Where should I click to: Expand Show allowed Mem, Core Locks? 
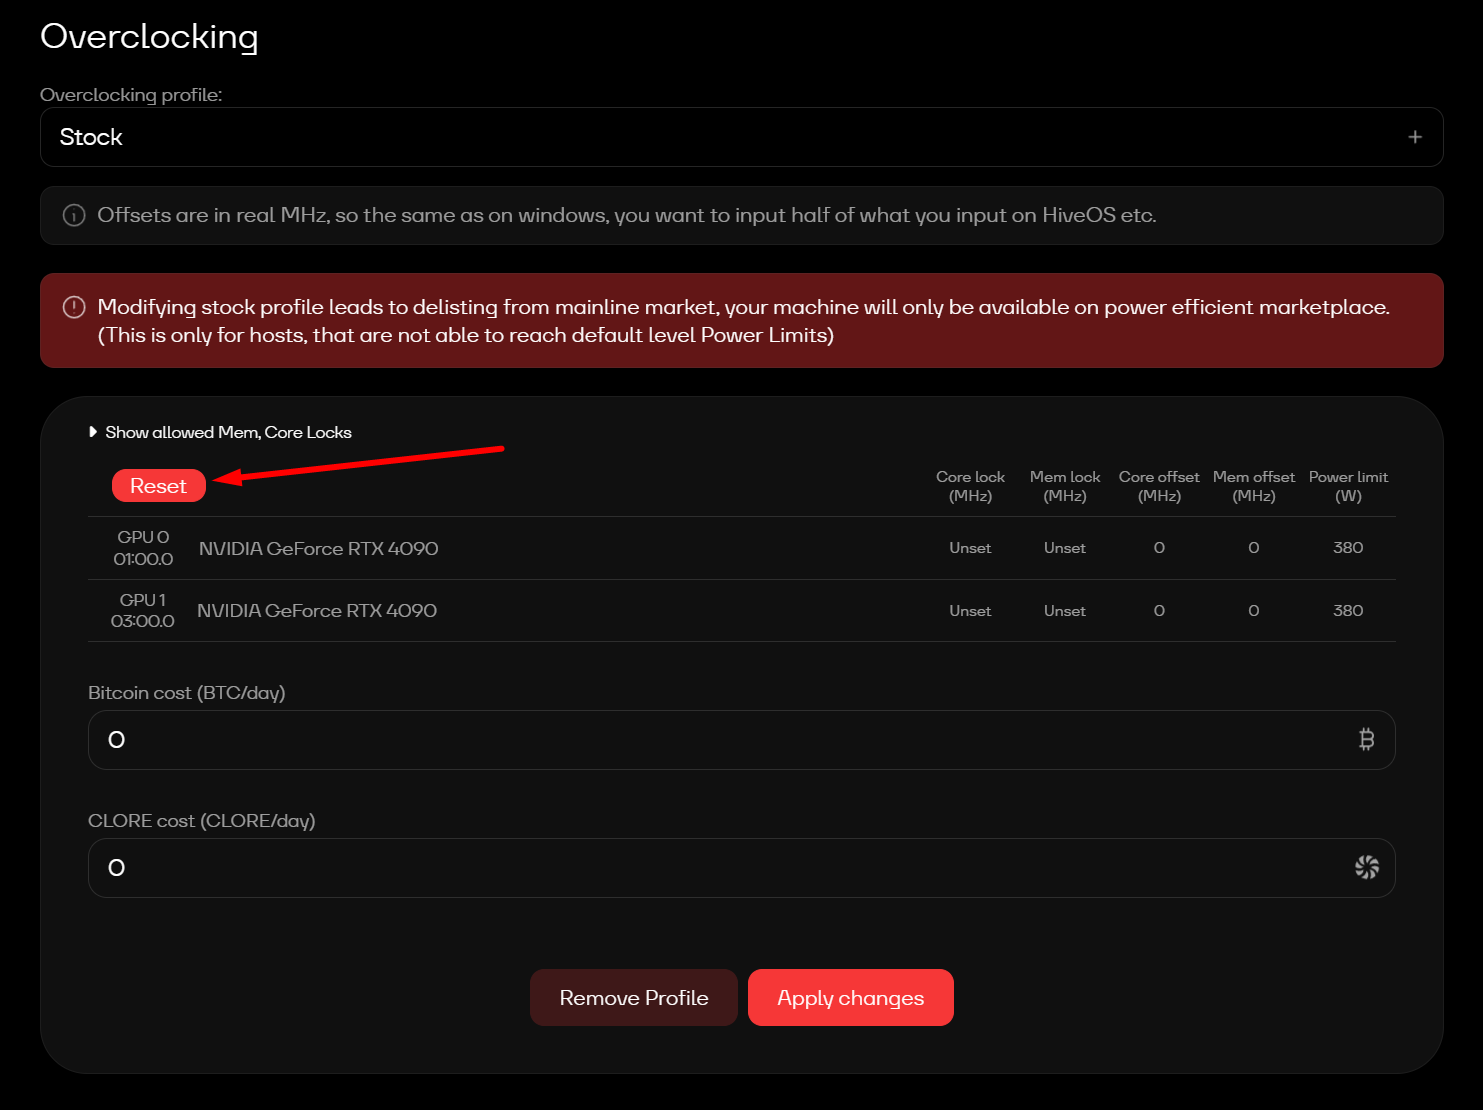[x=221, y=433]
